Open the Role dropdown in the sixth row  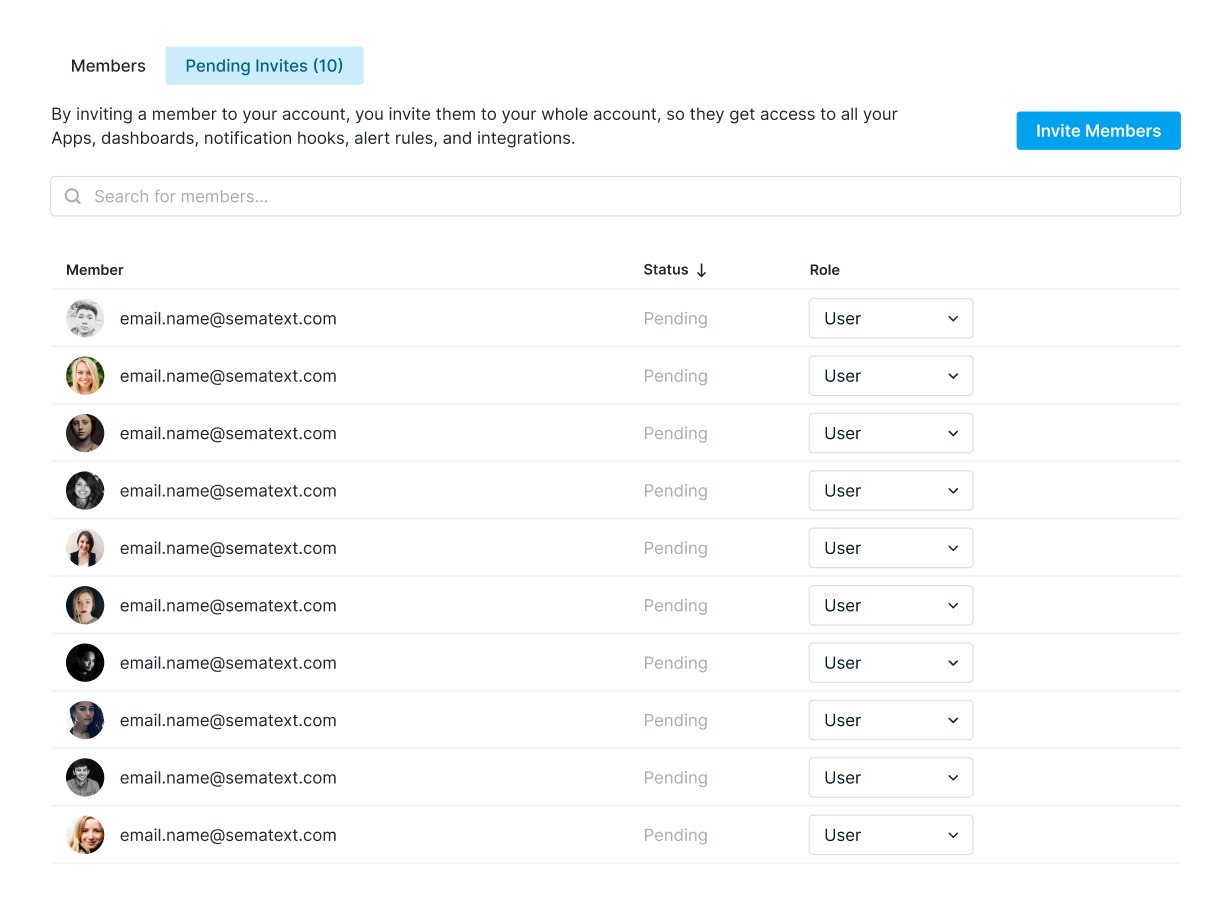pos(891,605)
